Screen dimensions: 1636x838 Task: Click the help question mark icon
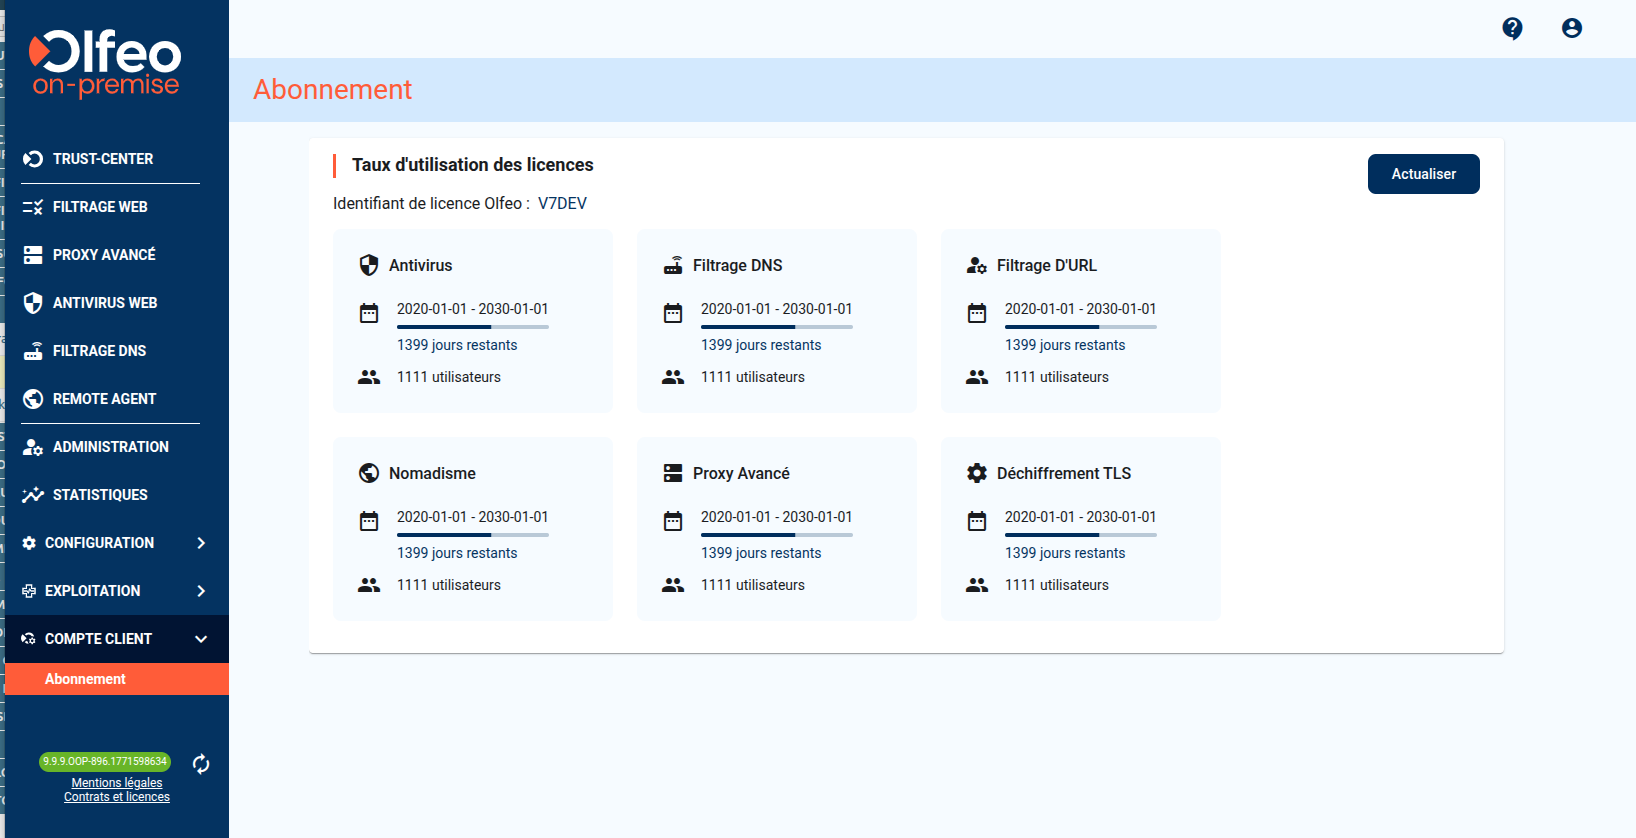(1512, 28)
